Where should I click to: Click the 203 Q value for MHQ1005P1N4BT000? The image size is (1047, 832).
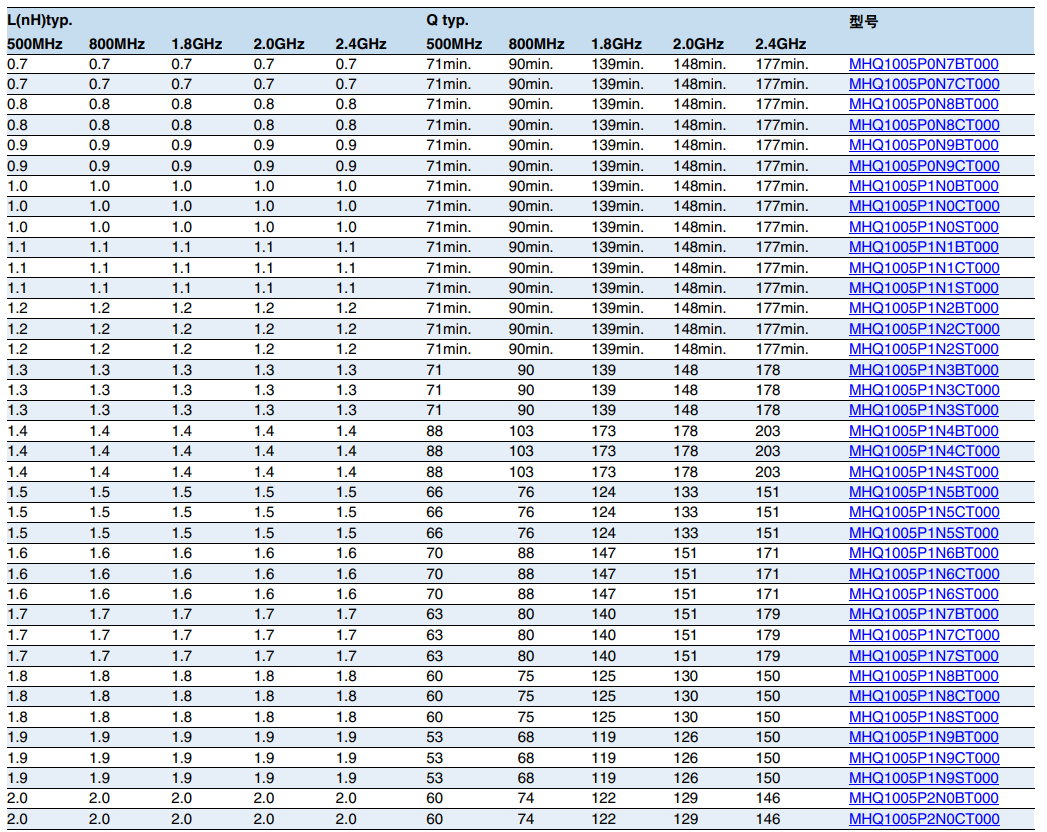(768, 431)
